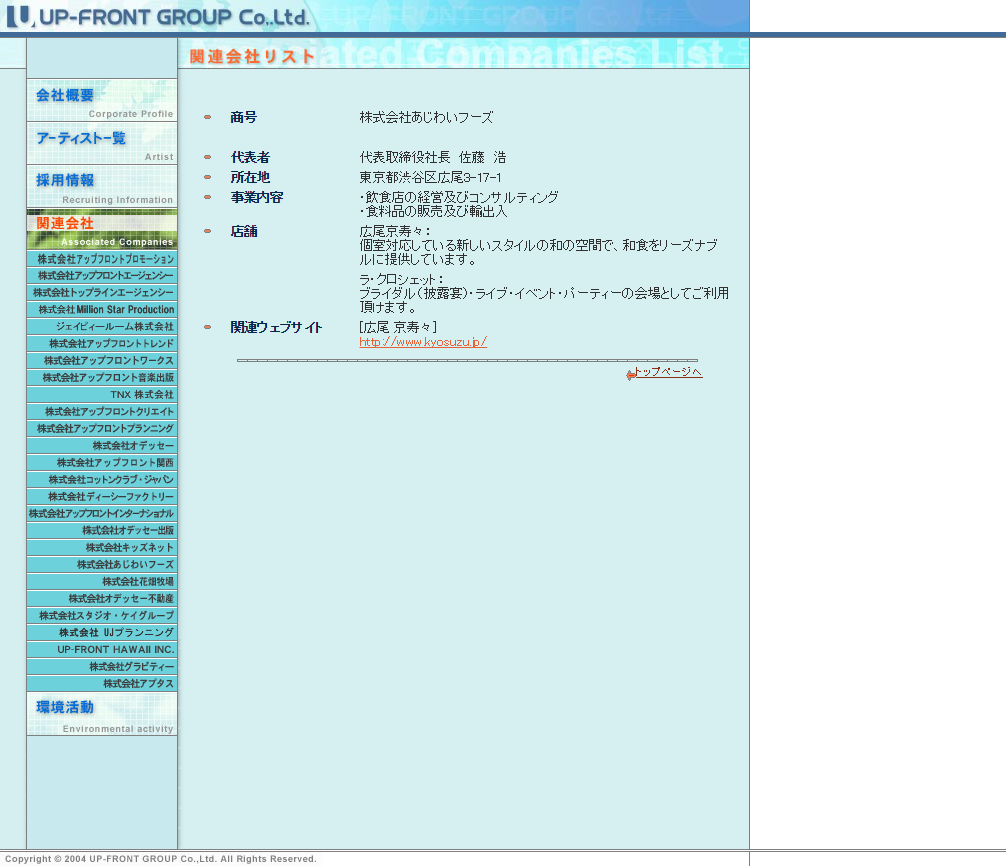Open 株式会社花畑牧場 page

click(102, 582)
